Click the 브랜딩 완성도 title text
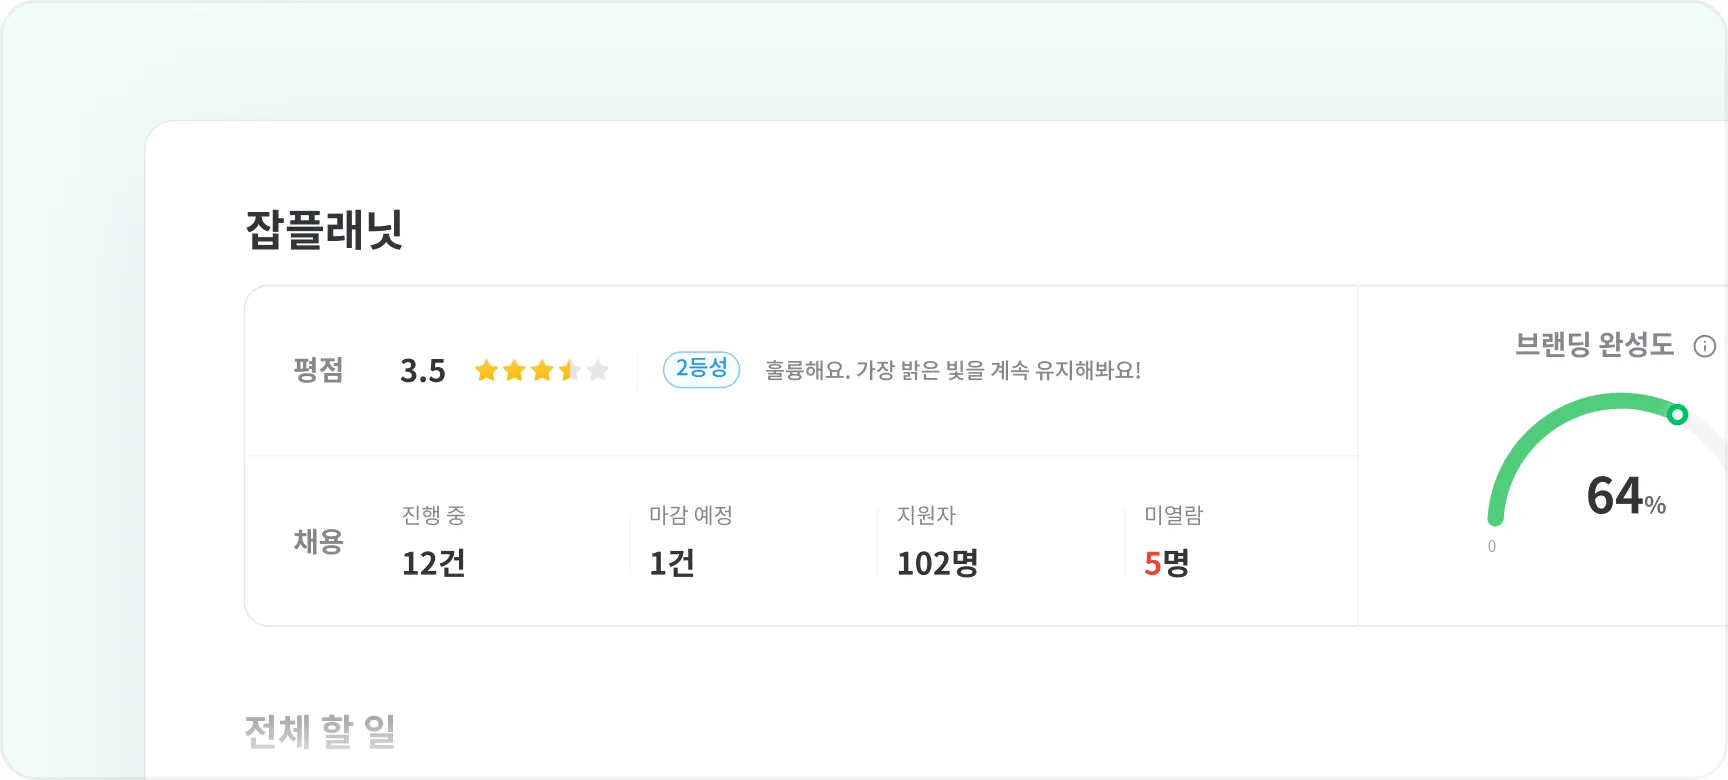The image size is (1728, 780). point(1594,345)
